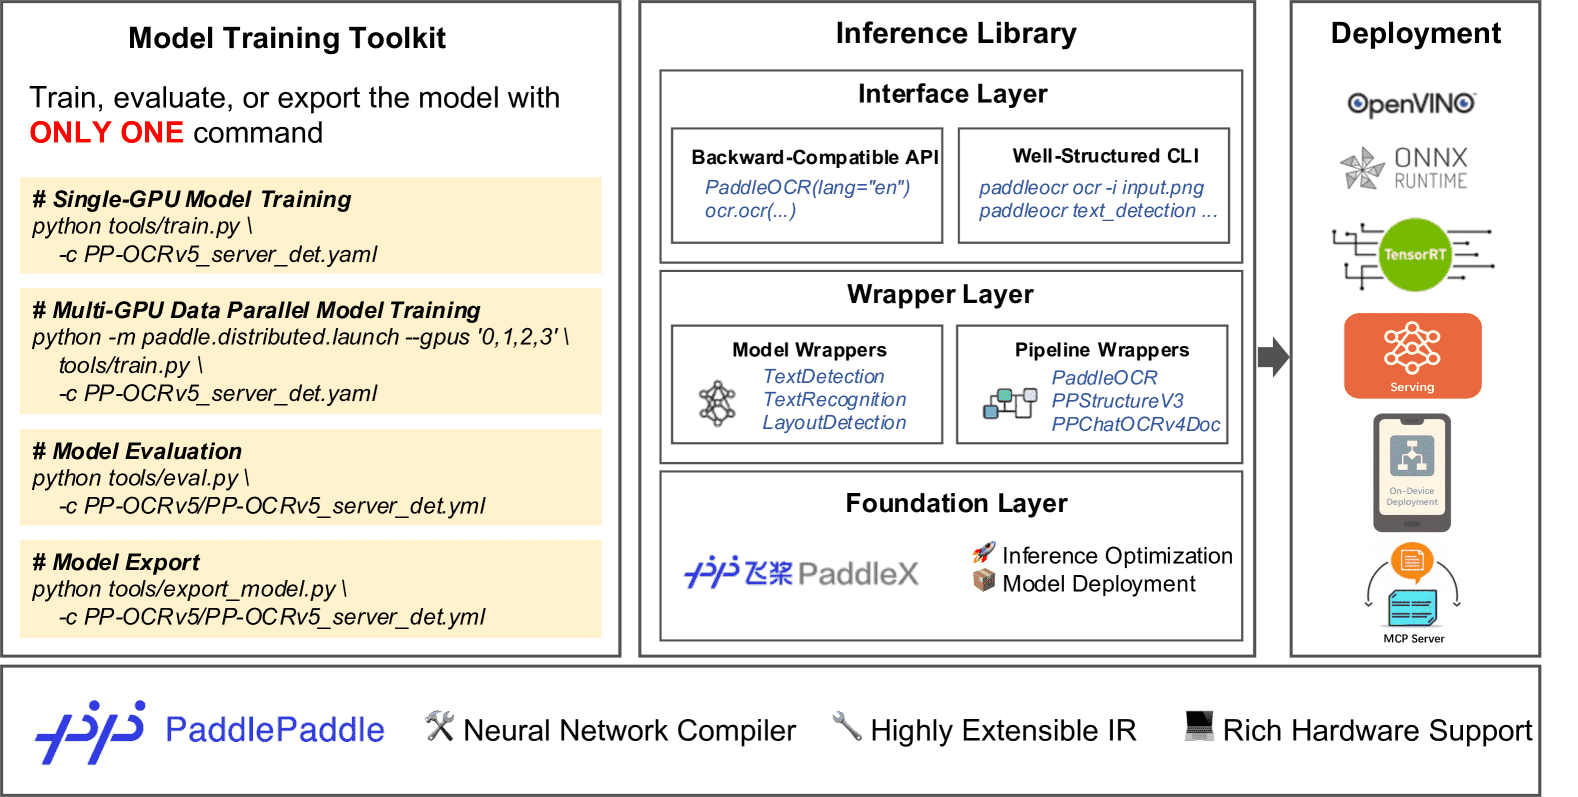The image size is (1578, 797).
Task: Click the PPStructureV3 pipeline link
Action: click(1117, 401)
